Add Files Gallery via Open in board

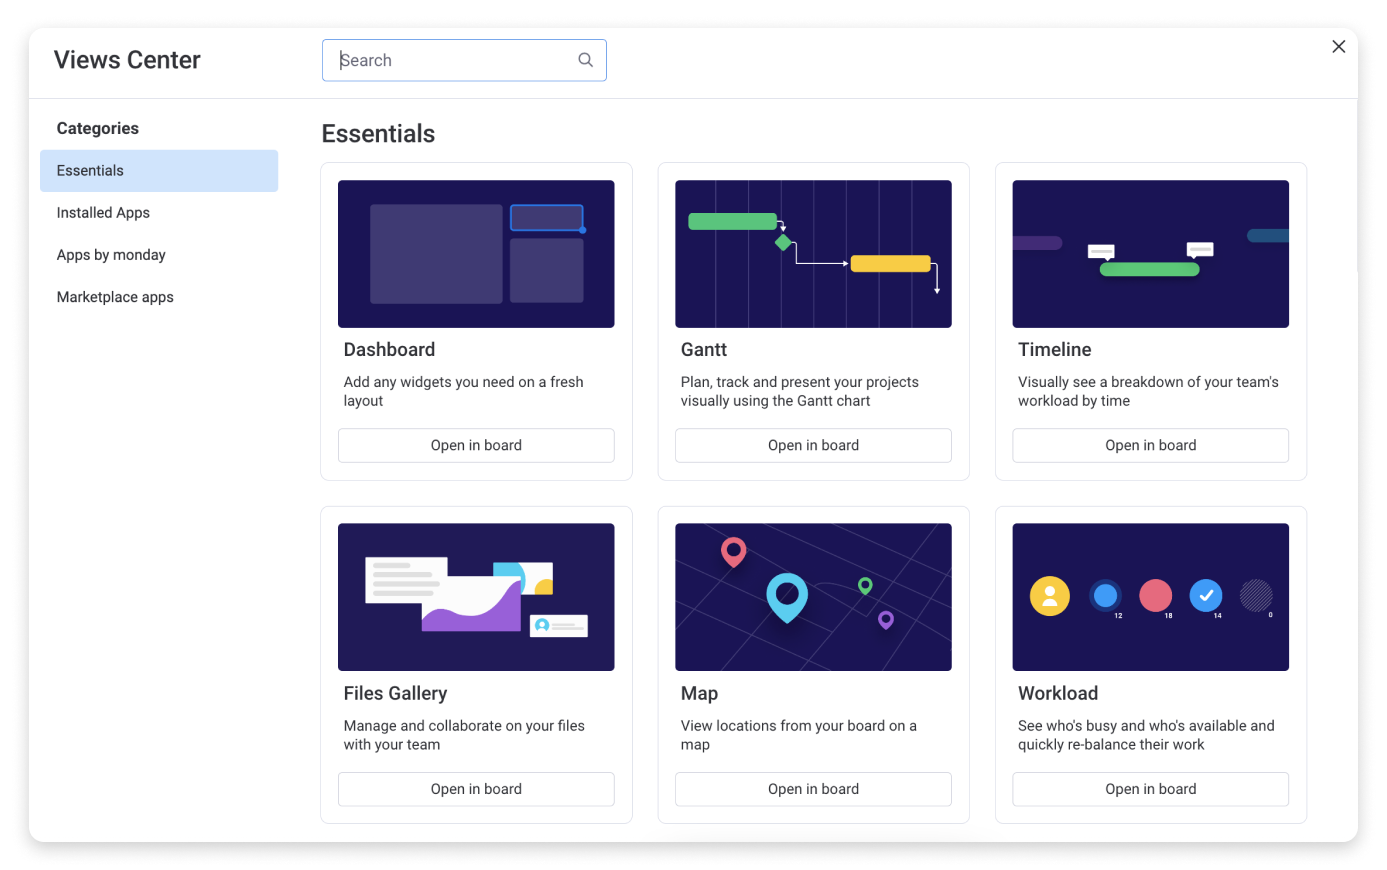click(476, 789)
